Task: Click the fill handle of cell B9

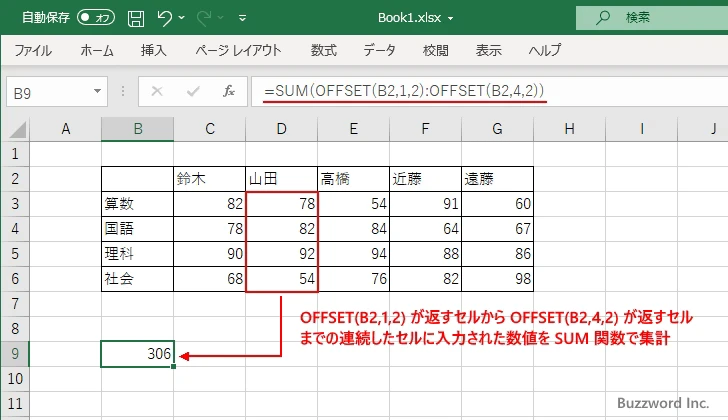Action: click(x=173, y=367)
